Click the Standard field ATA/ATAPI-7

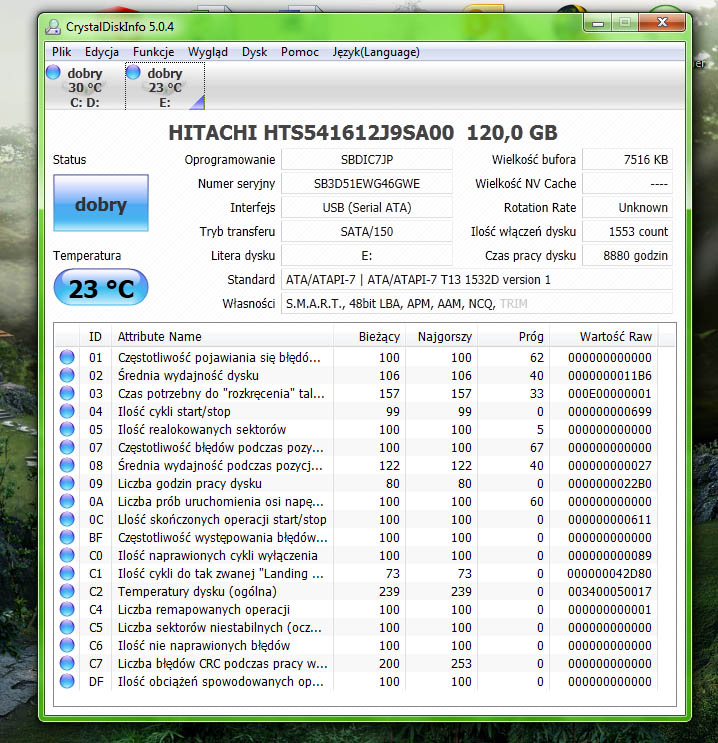coord(477,280)
